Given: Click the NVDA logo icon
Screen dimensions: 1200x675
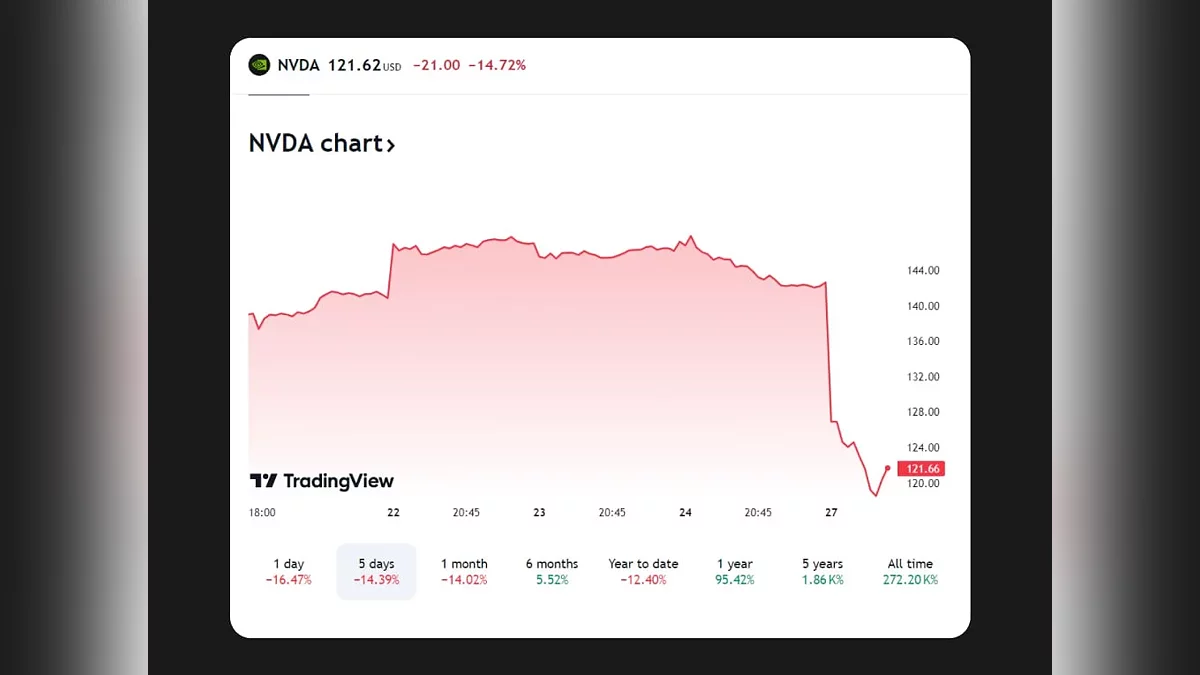Looking at the screenshot, I should point(259,65).
